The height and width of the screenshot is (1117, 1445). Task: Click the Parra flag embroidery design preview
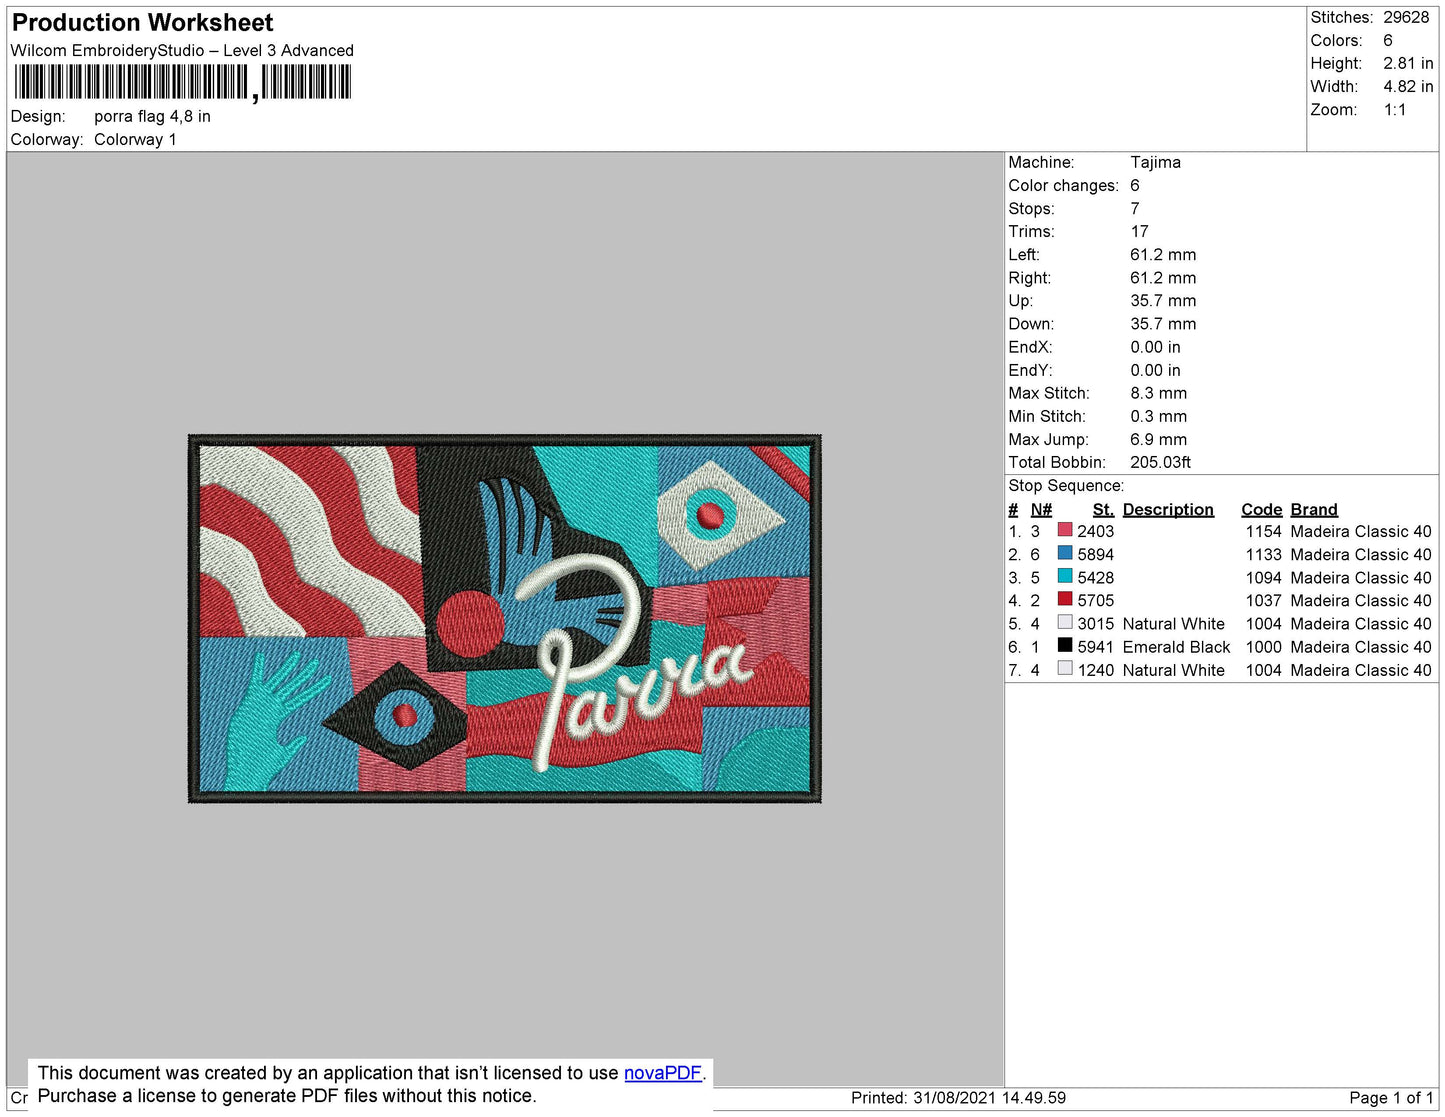(505, 618)
